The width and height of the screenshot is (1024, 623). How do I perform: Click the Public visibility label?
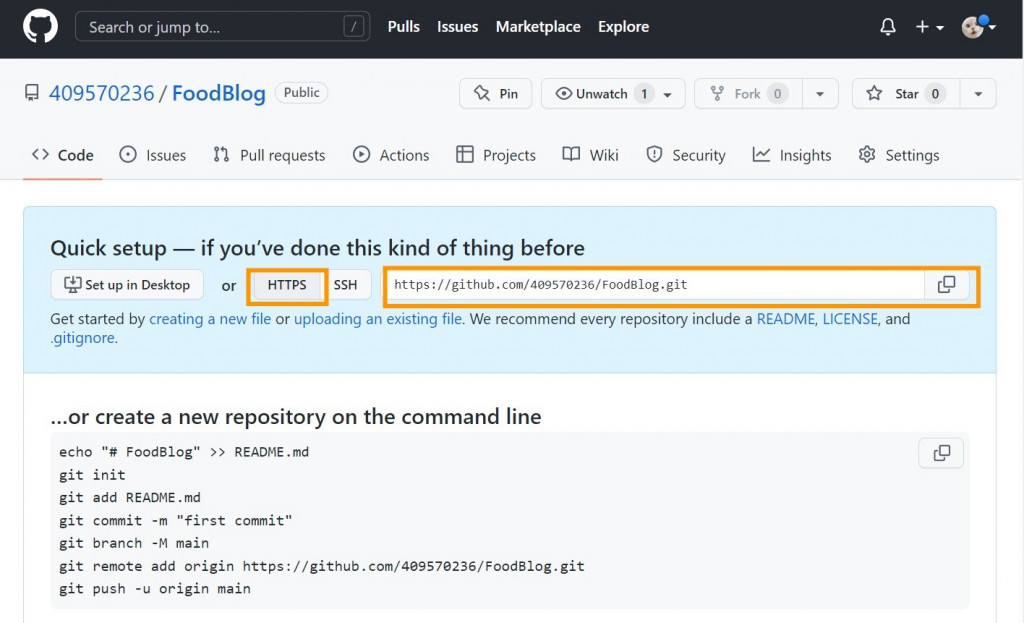(302, 93)
